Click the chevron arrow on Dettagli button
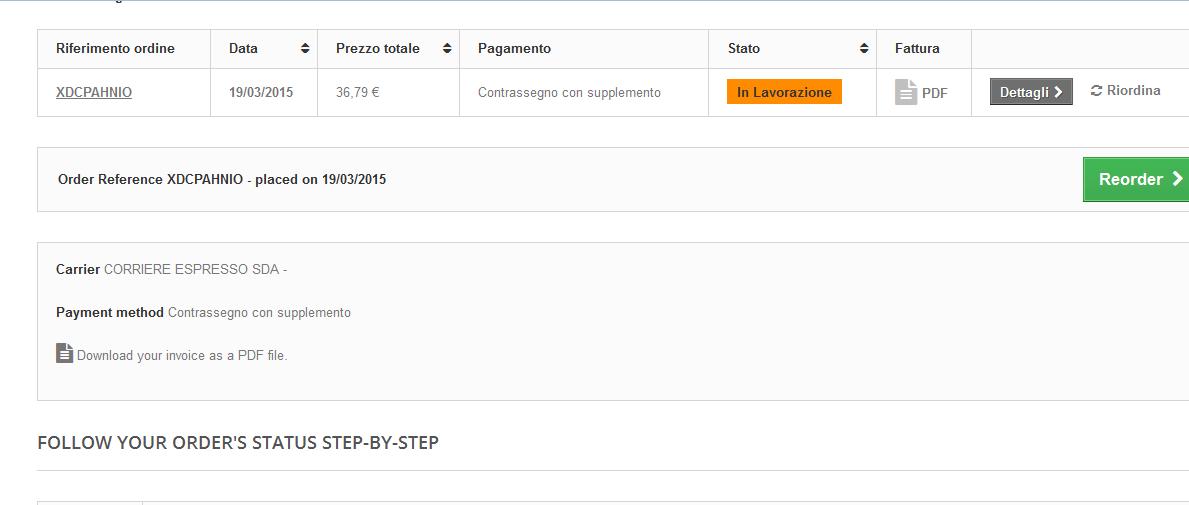The height and width of the screenshot is (505, 1189). 1059,92
